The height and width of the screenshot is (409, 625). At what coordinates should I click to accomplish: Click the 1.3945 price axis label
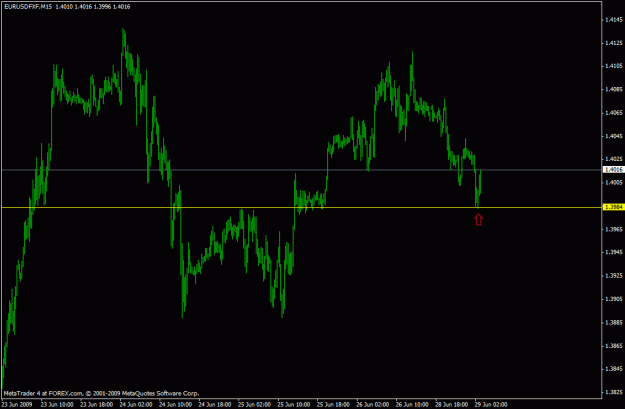[x=614, y=252]
